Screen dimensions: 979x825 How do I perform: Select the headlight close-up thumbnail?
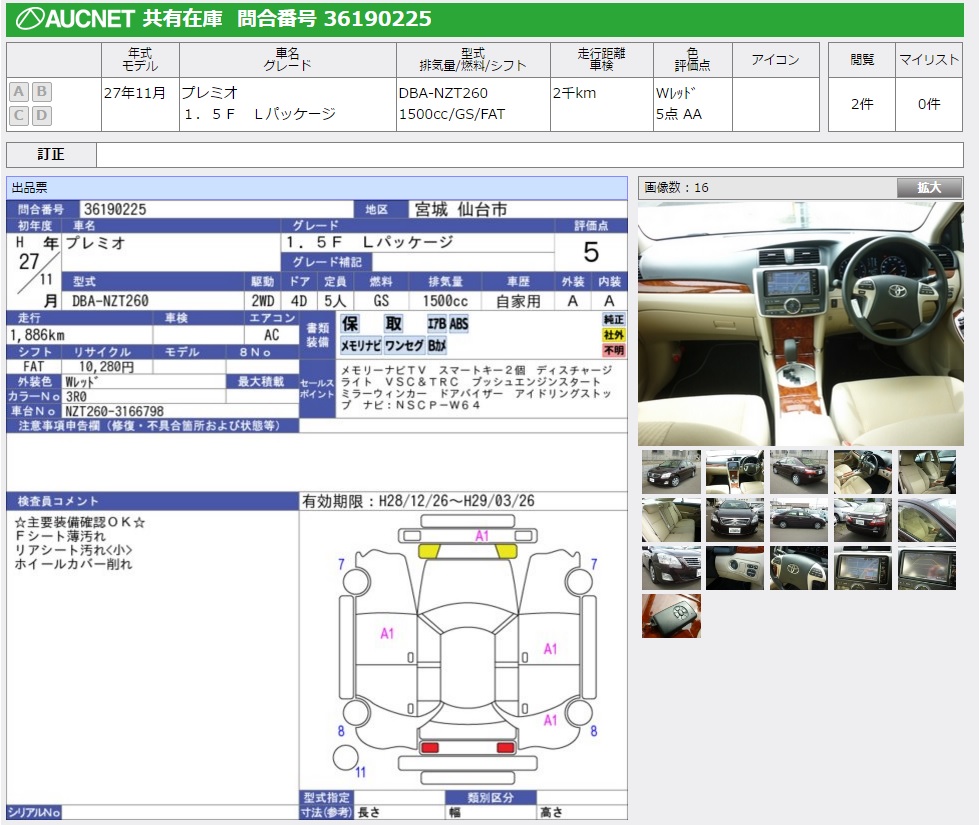click(x=671, y=568)
